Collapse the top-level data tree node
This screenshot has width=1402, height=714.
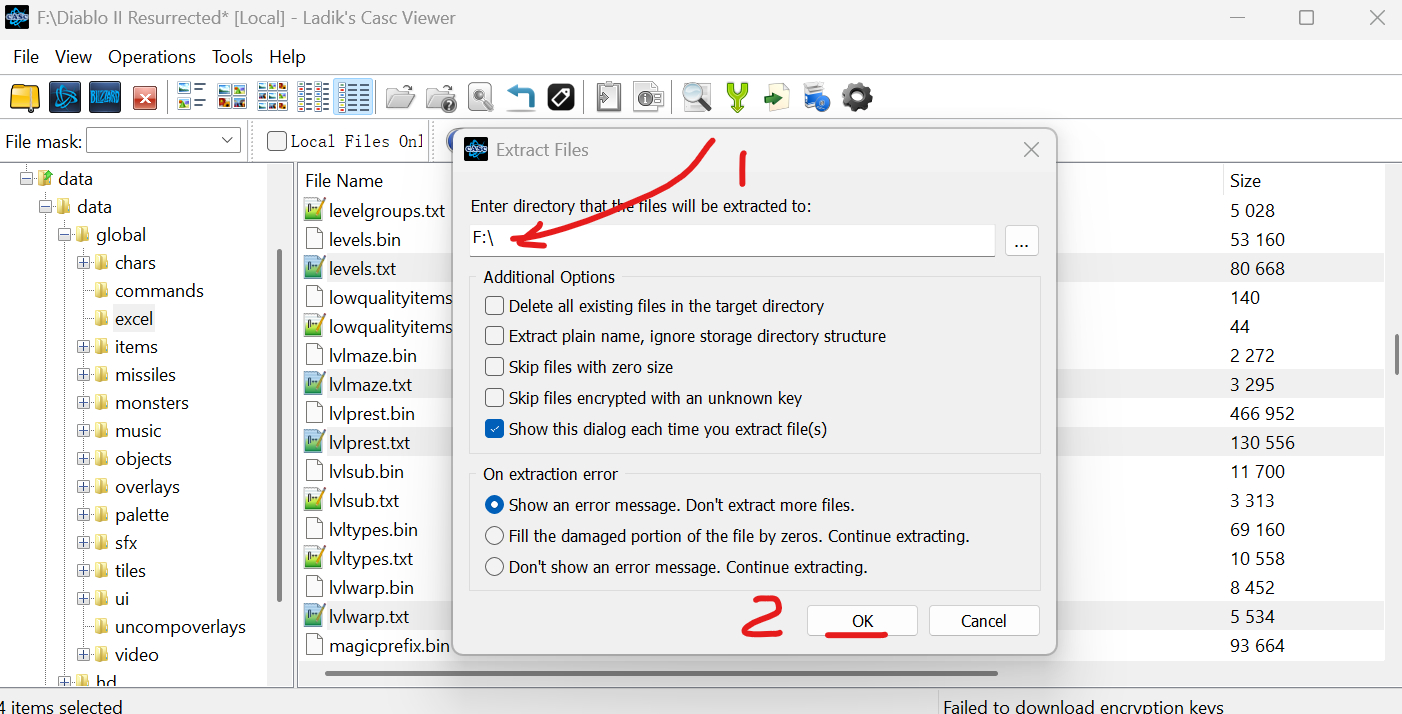26,179
